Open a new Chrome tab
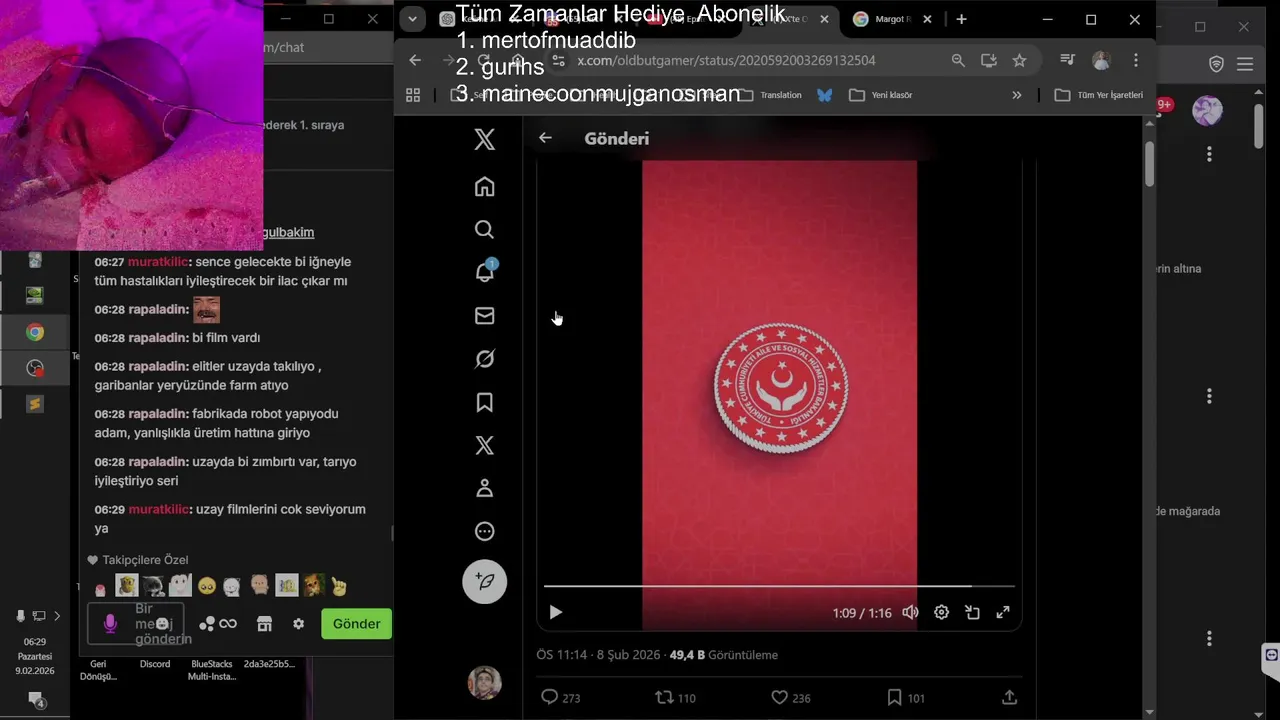 [961, 19]
